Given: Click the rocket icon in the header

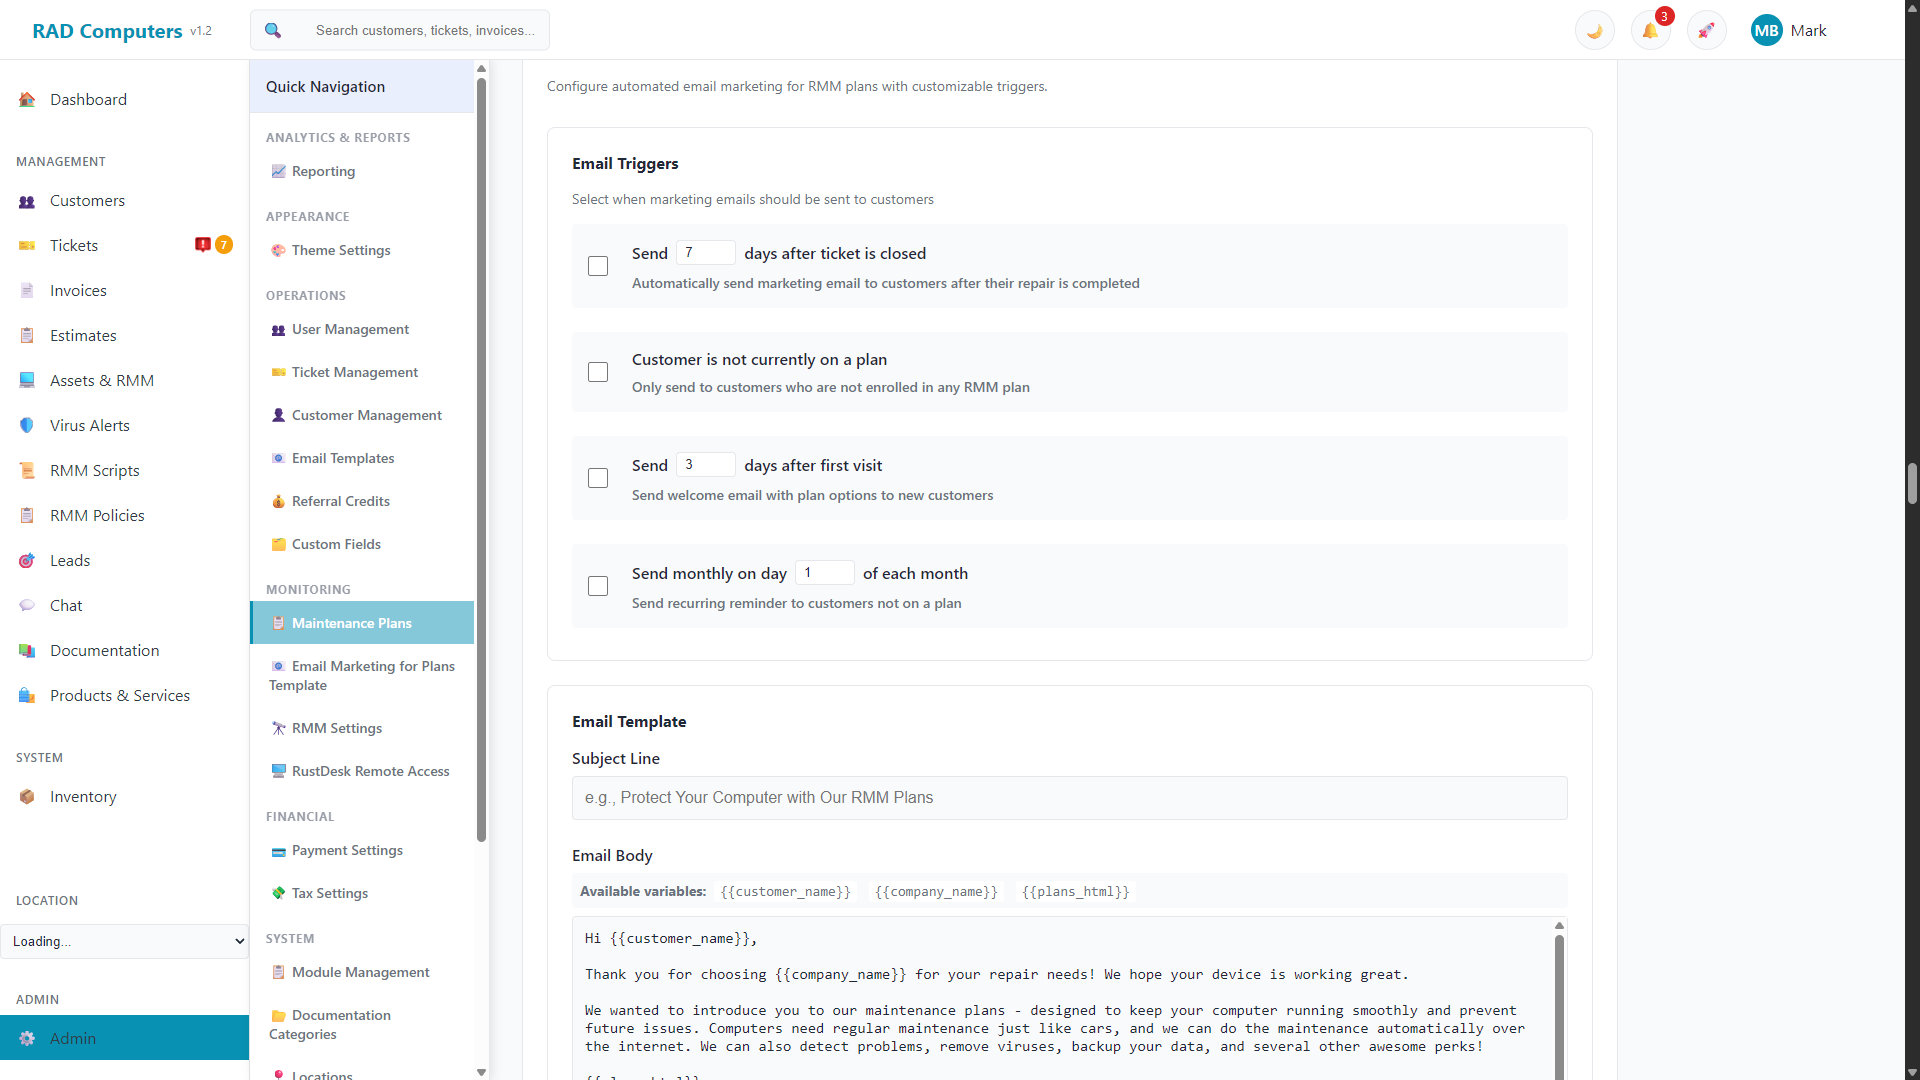Looking at the screenshot, I should pos(1705,30).
